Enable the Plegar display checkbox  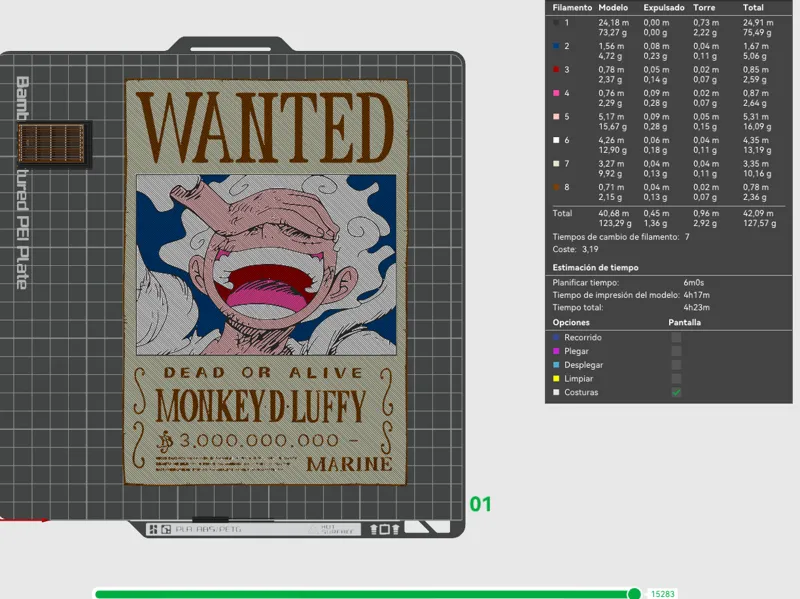676,351
